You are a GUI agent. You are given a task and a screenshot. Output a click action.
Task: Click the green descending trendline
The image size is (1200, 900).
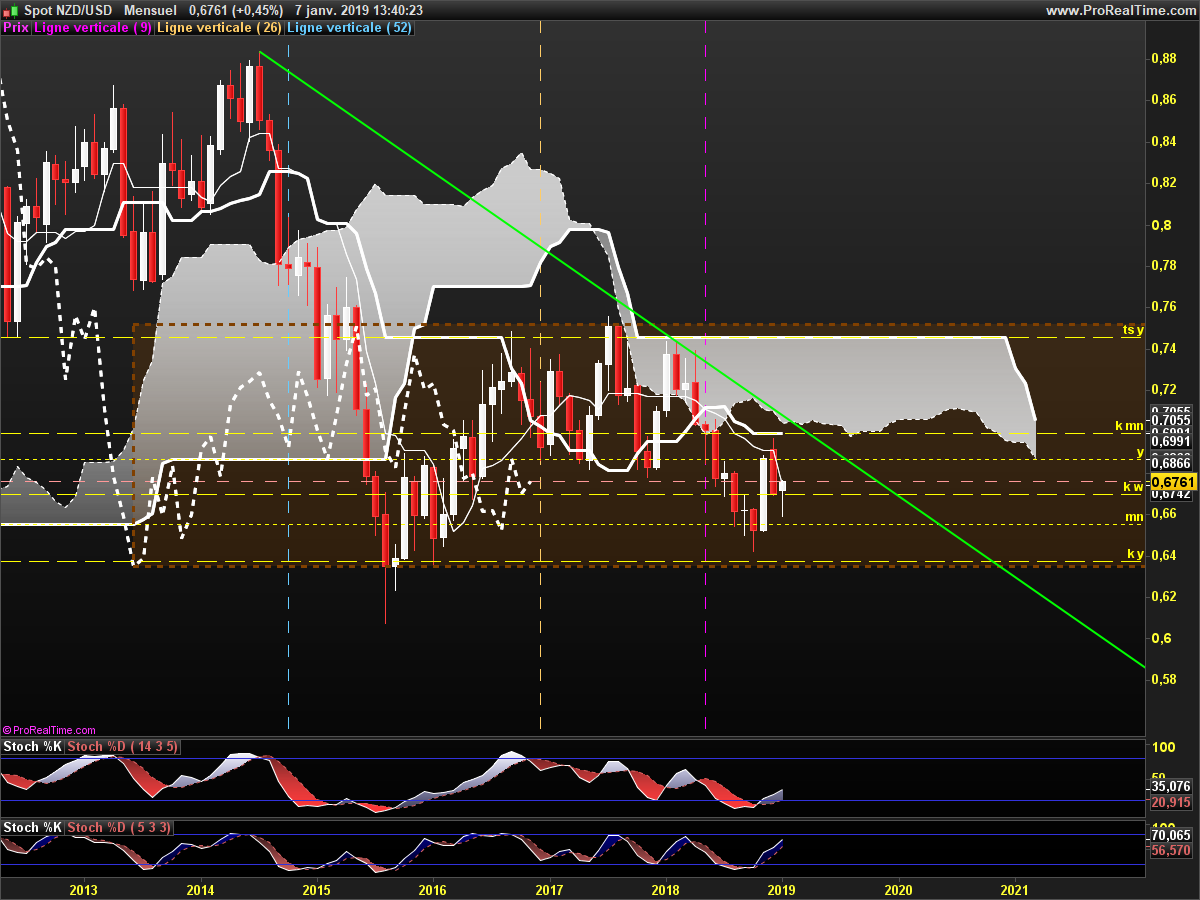pyautogui.click(x=700, y=357)
